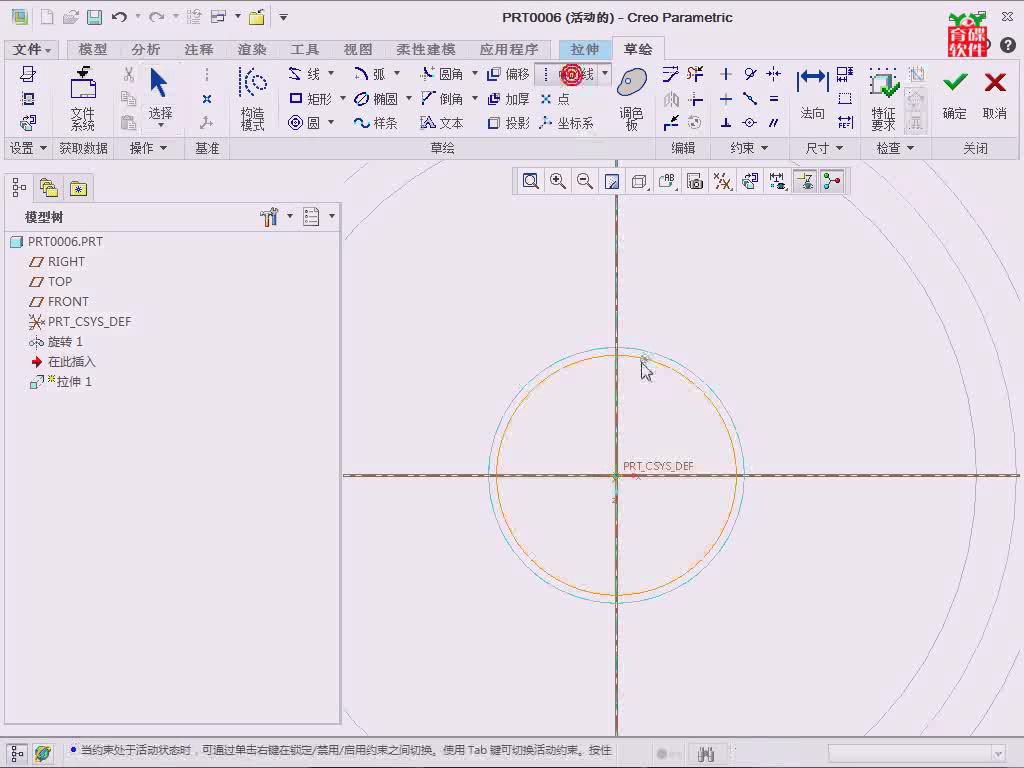This screenshot has height=768, width=1024.
Task: Click the 选择 select arrow tool
Action: 159,96
